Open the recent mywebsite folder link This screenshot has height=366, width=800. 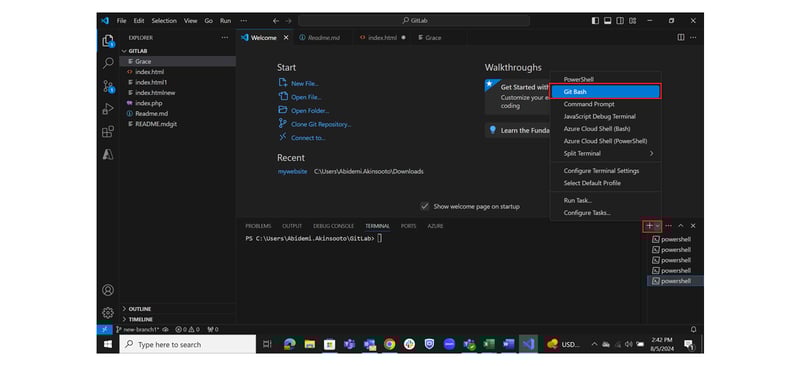(x=292, y=172)
